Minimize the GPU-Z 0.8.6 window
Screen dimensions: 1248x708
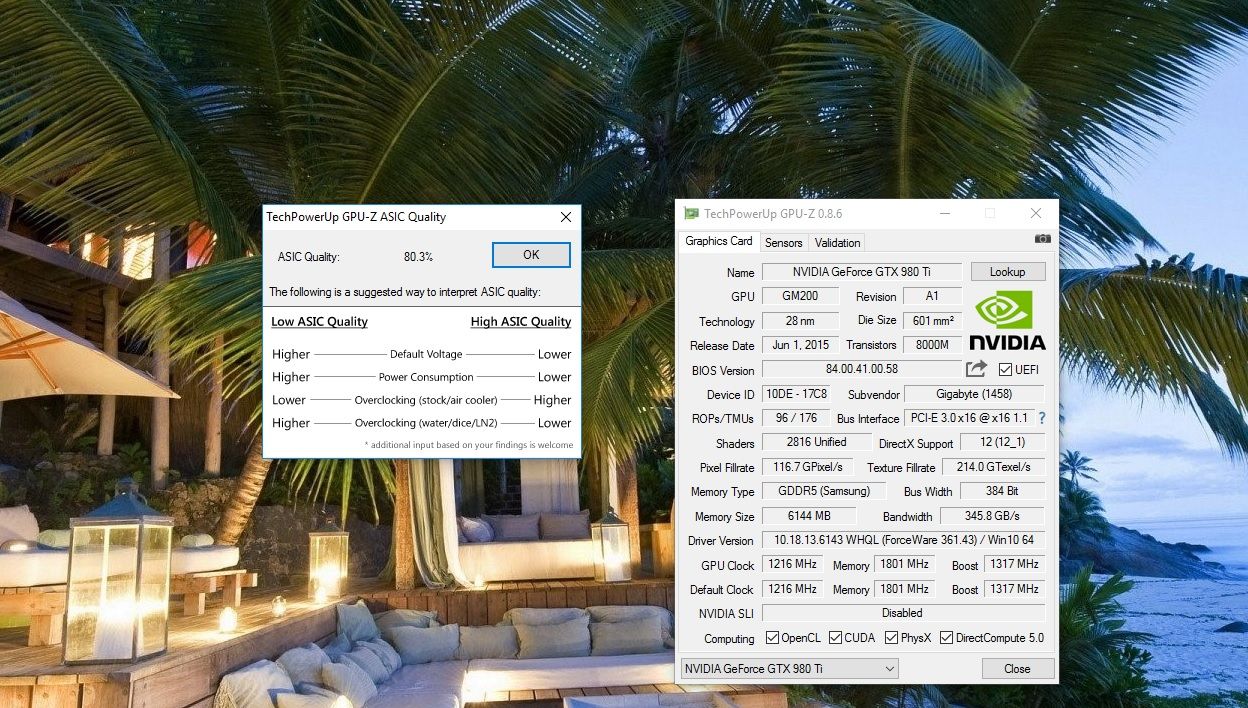coord(944,213)
